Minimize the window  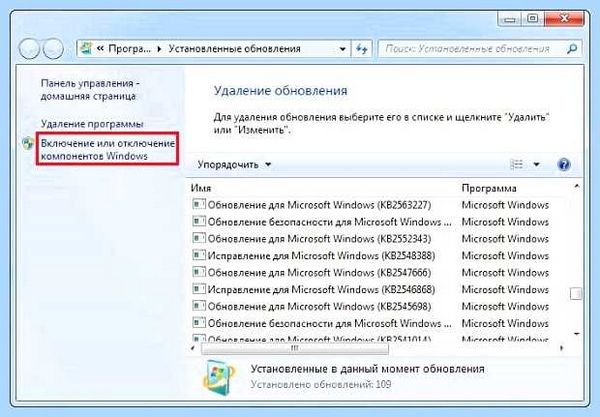[509, 18]
